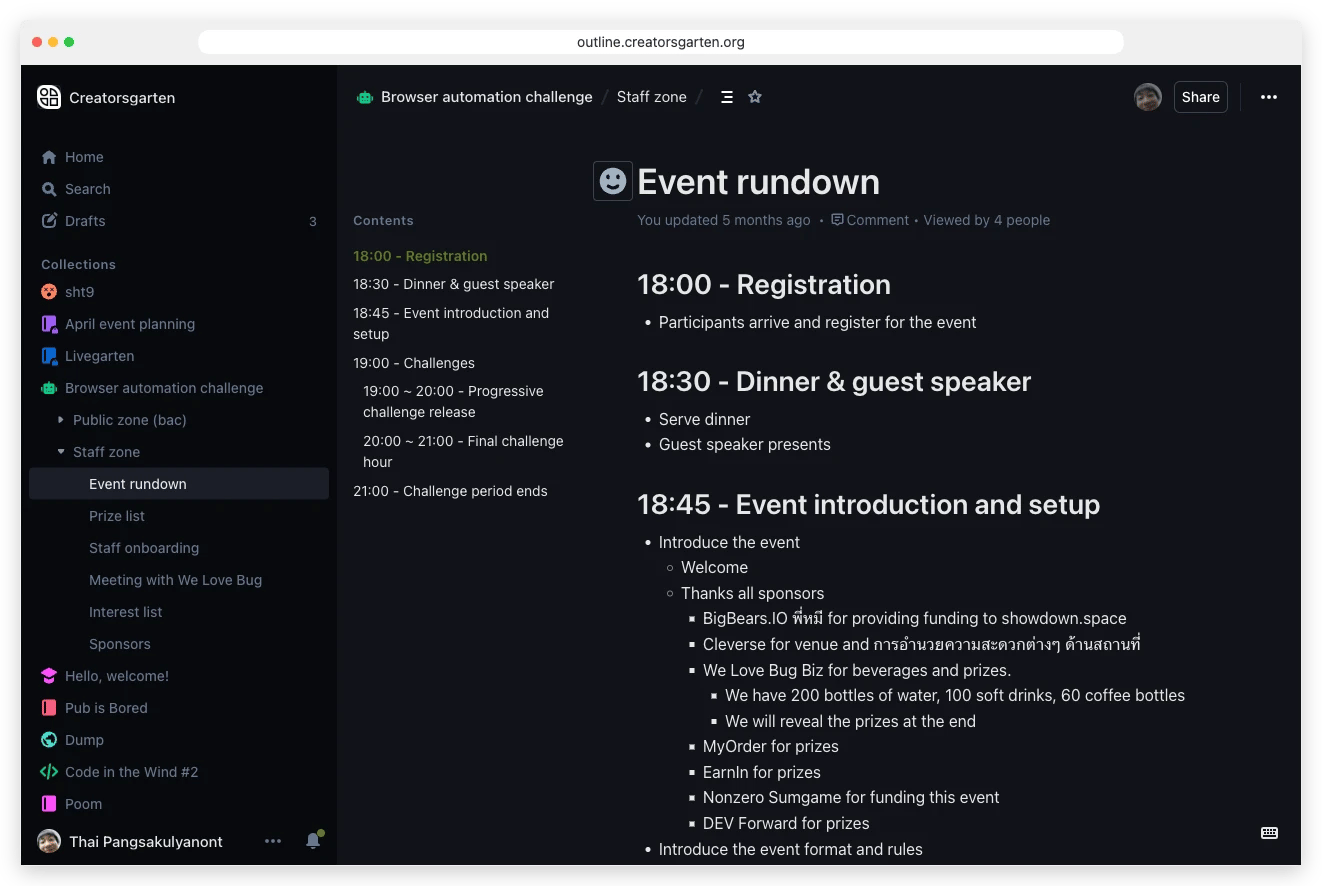This screenshot has width=1322, height=886.
Task: Jump to Progressive challenge release in Contents
Action: pyautogui.click(x=453, y=401)
